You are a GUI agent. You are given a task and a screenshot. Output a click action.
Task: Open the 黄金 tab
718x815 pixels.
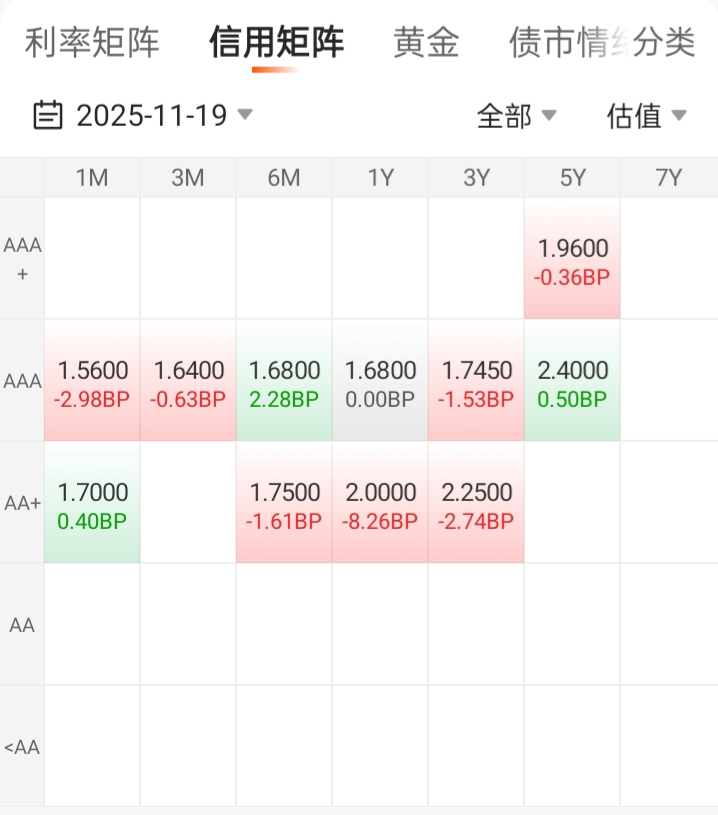[426, 43]
